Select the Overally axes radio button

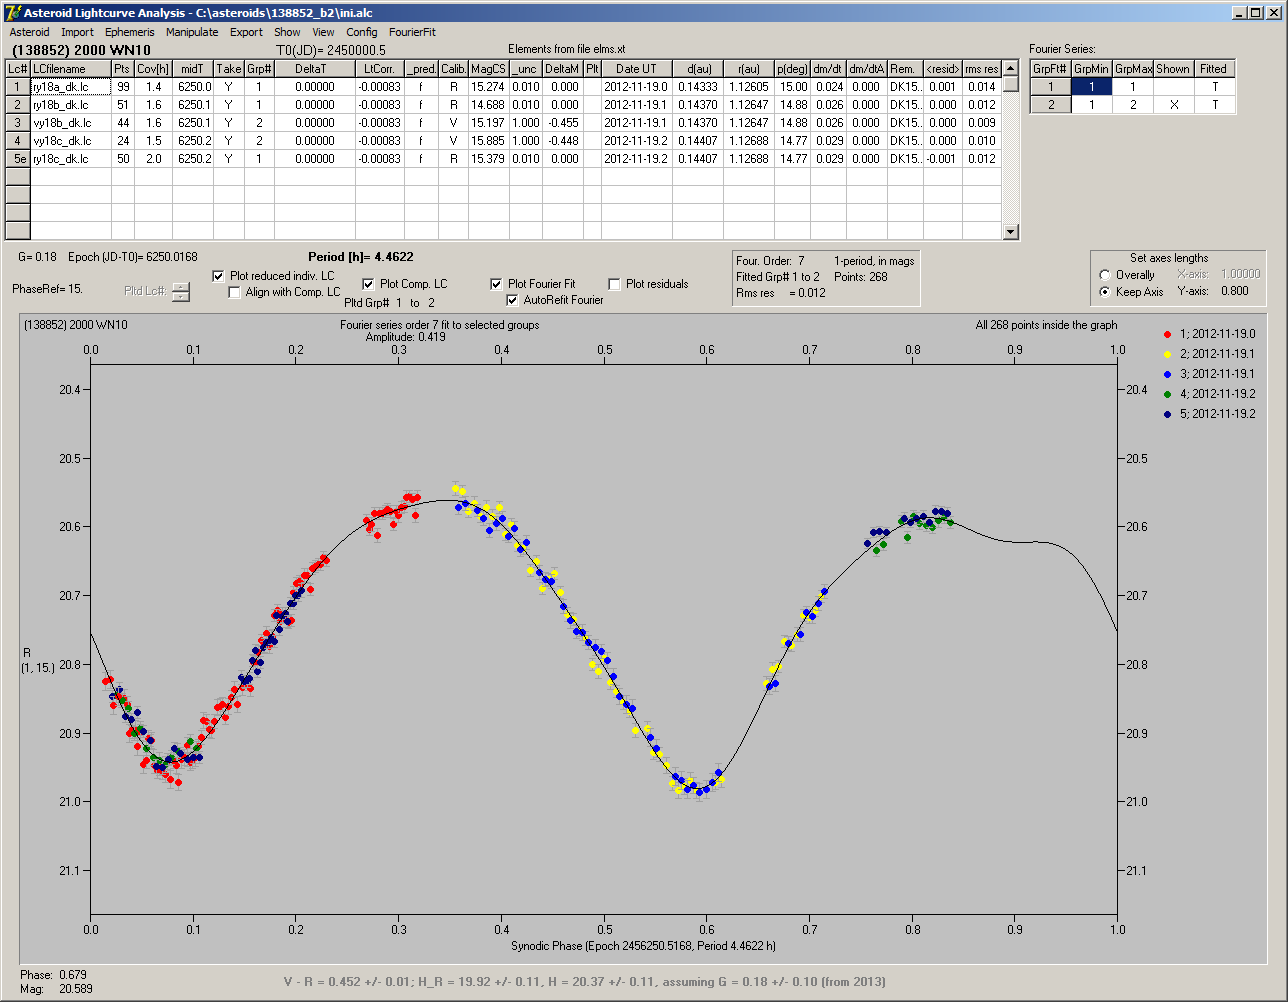point(1104,275)
